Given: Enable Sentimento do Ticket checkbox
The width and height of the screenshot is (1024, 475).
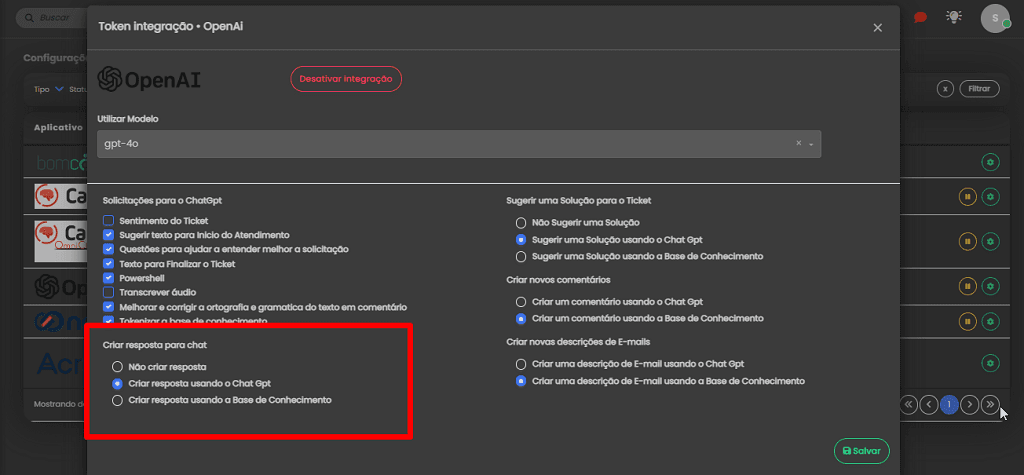Looking at the screenshot, I should 108,221.
